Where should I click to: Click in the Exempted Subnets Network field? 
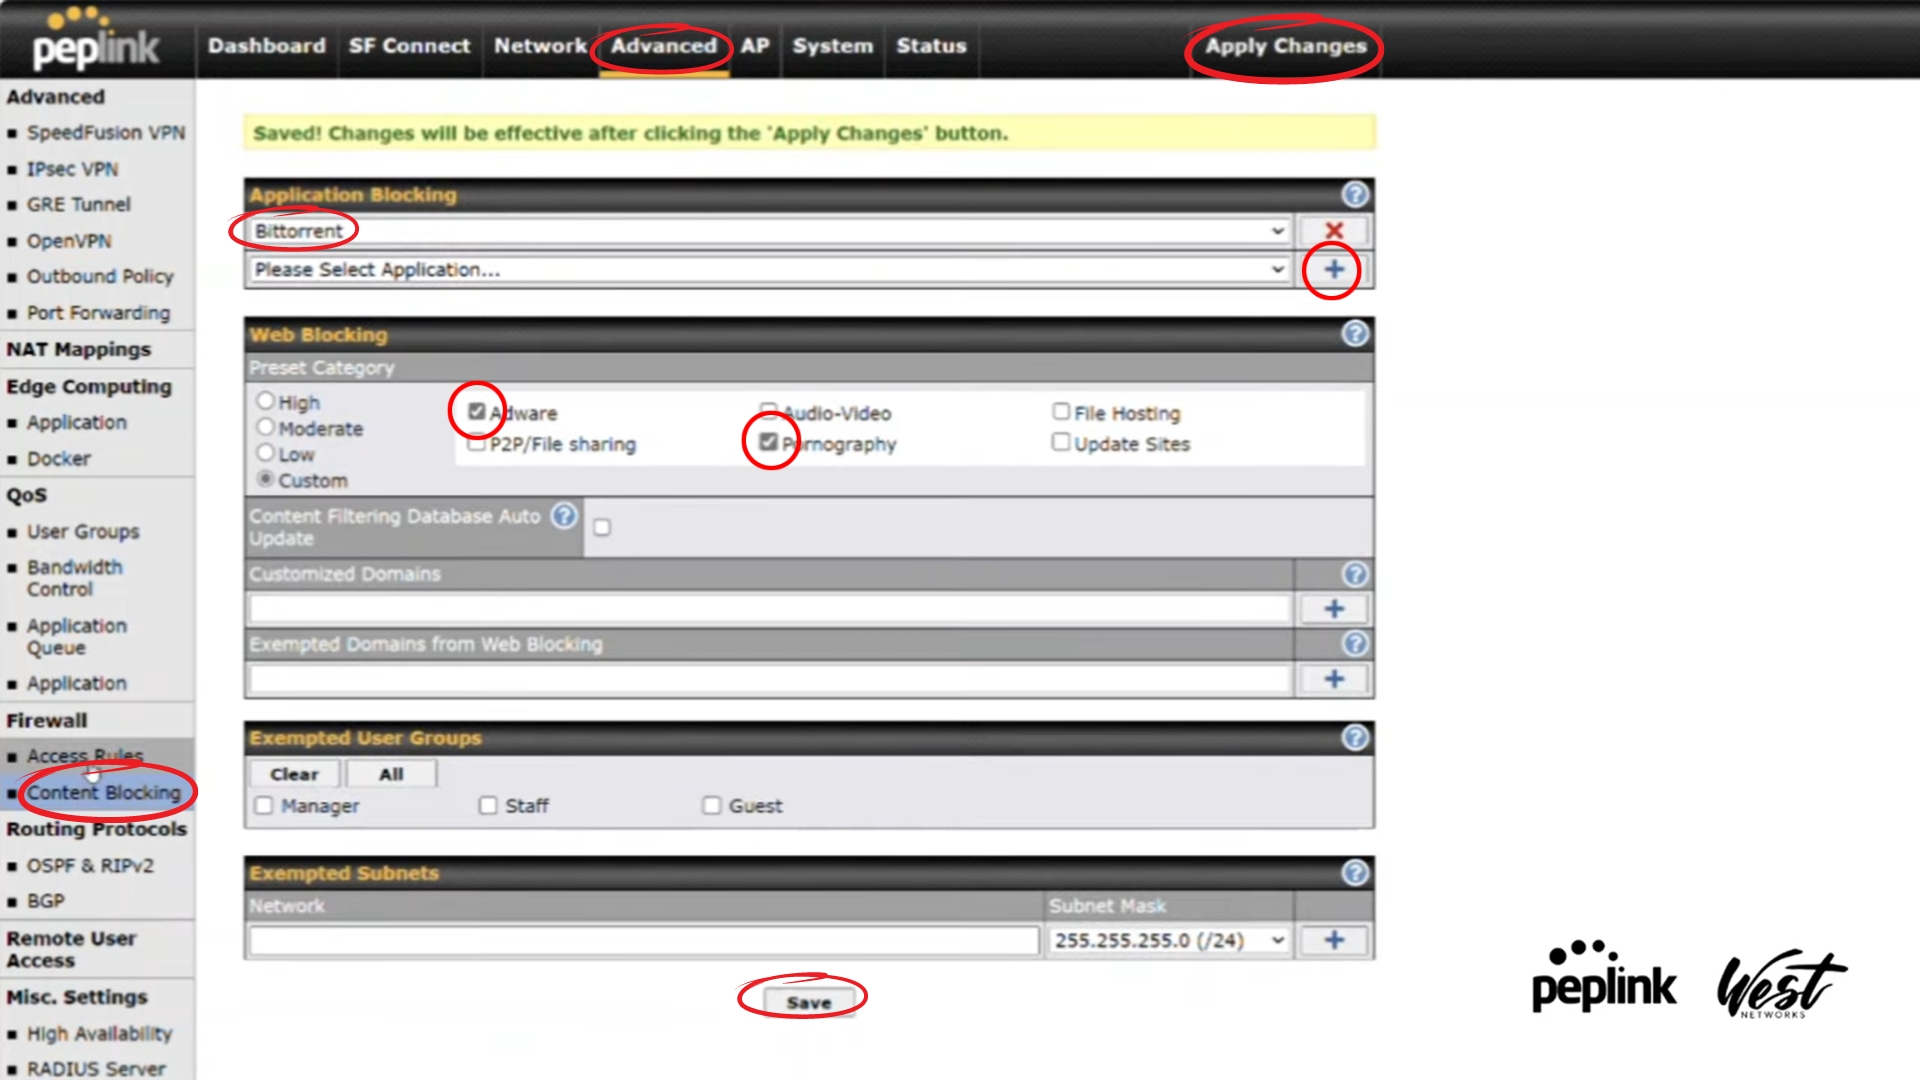[644, 941]
